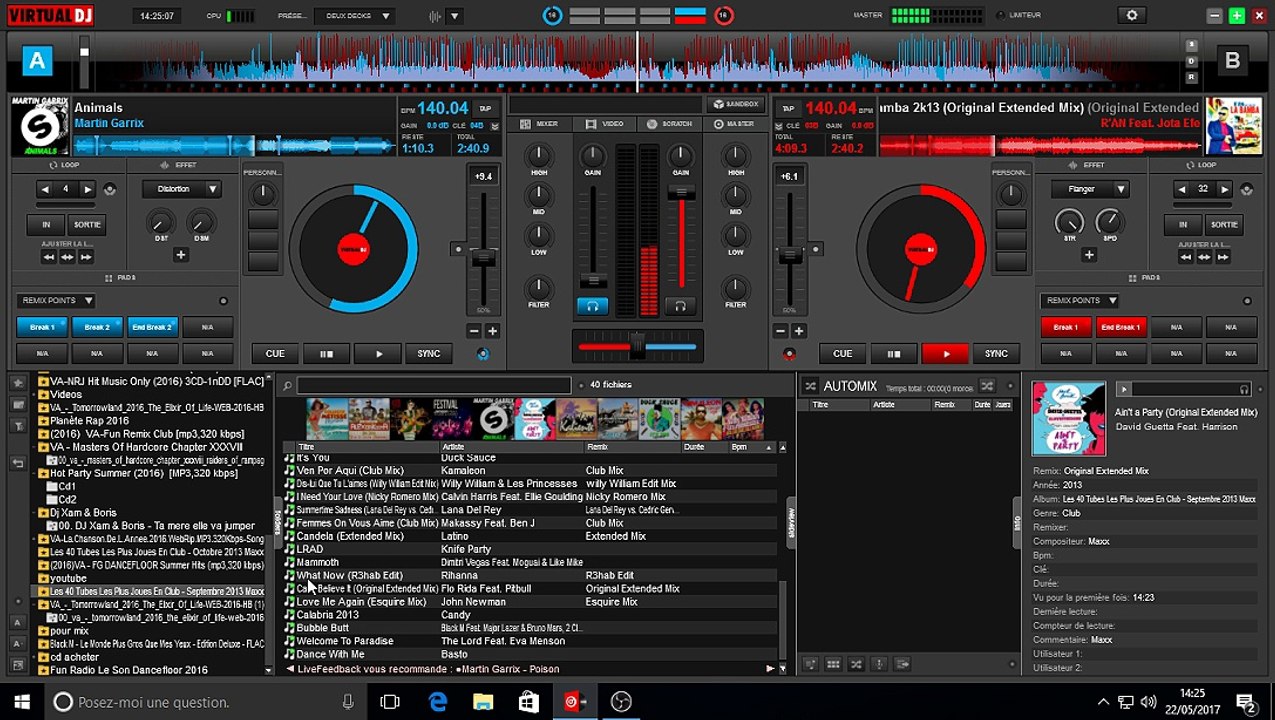Open VirtualDJ settings gear
This screenshot has width=1275, height=720.
[x=1132, y=15]
